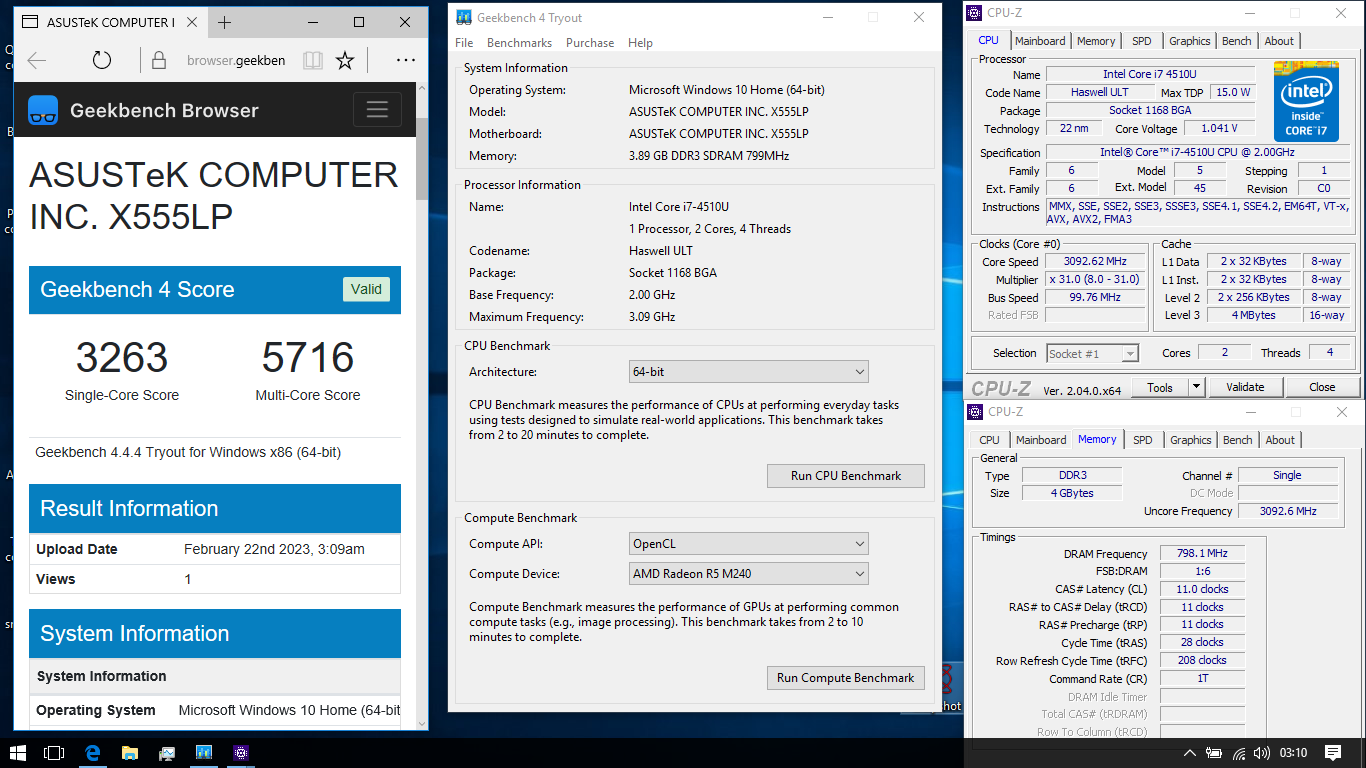The image size is (1366, 768).
Task: Refresh the Geekbench browser page
Action: tap(102, 60)
